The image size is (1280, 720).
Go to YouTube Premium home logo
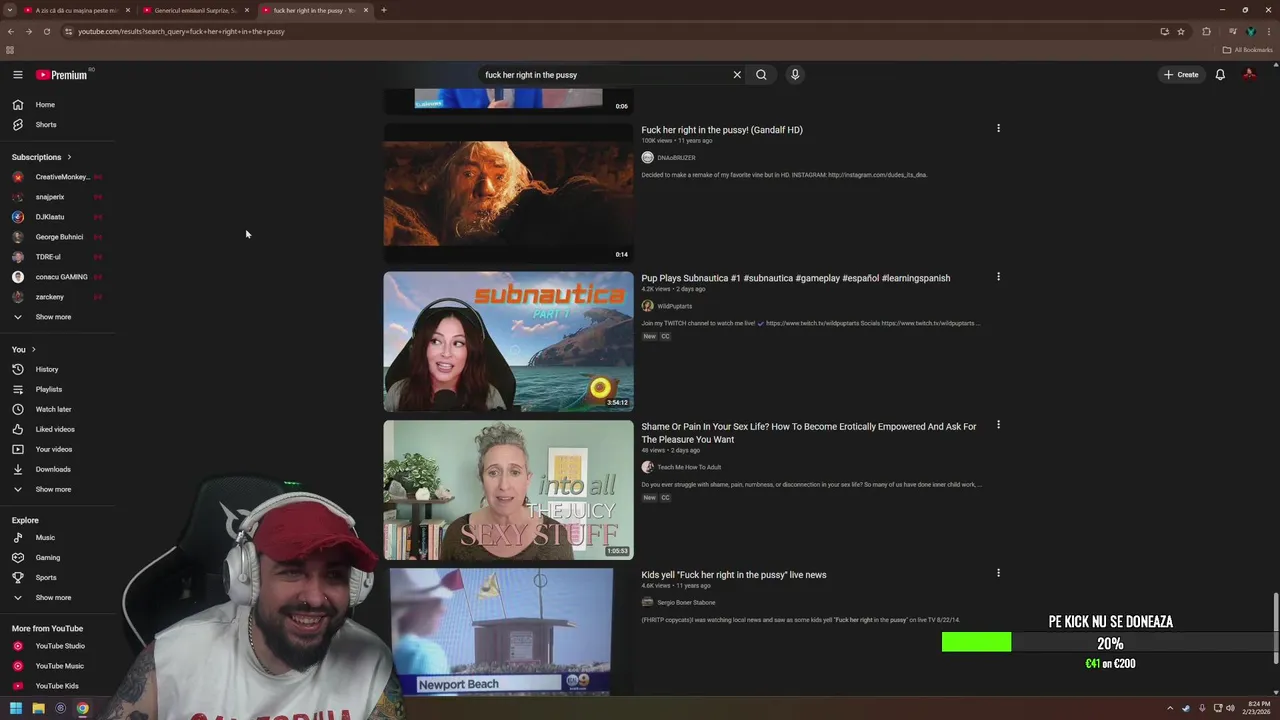click(x=62, y=75)
